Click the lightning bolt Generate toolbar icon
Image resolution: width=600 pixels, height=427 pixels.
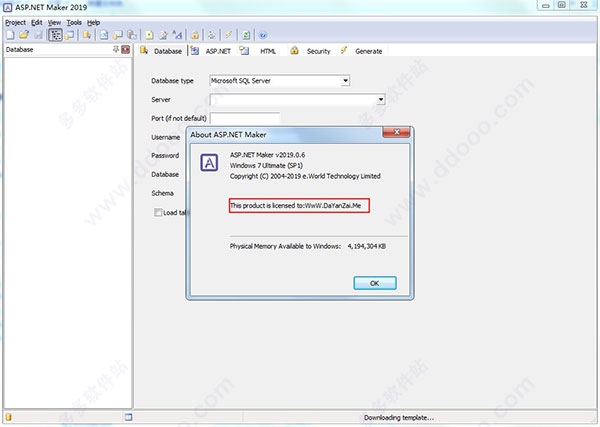(x=228, y=35)
